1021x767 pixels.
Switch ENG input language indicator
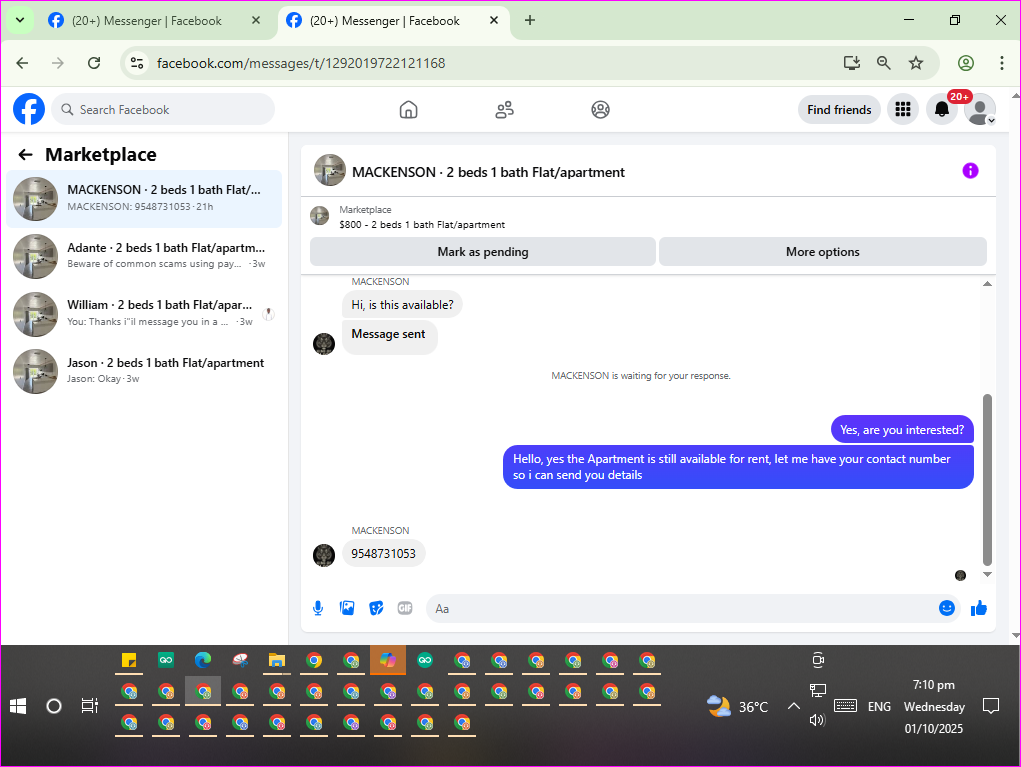tap(879, 706)
